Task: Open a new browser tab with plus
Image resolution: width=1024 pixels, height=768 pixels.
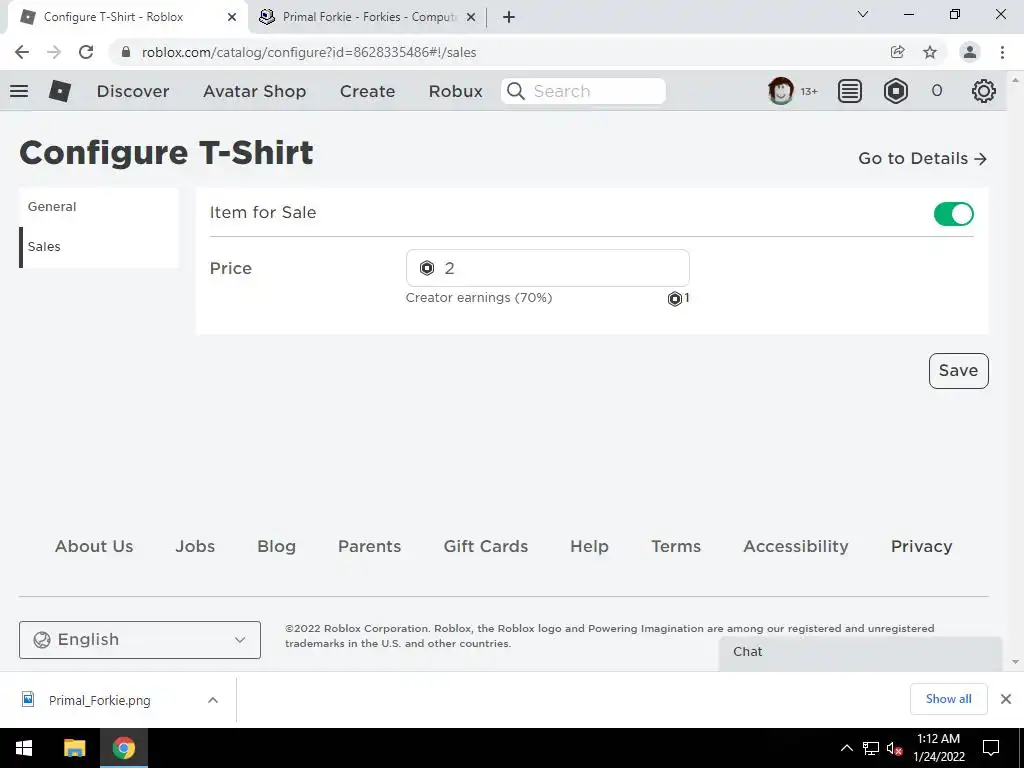Action: coord(509,17)
